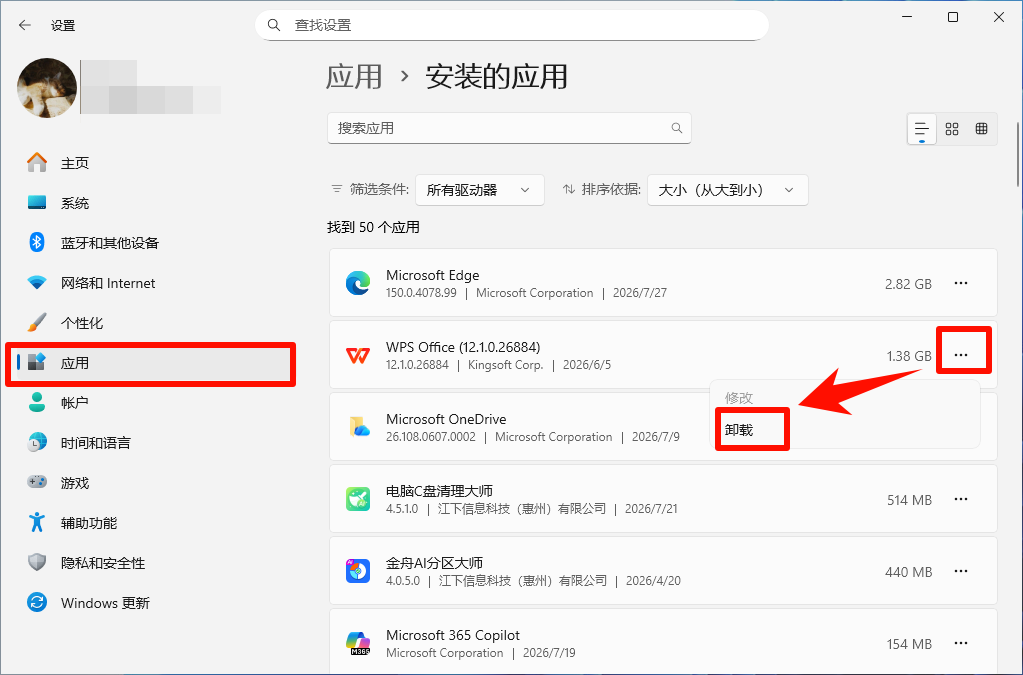Click the 2.82 GB size value
The height and width of the screenshot is (675, 1023).
(x=908, y=284)
